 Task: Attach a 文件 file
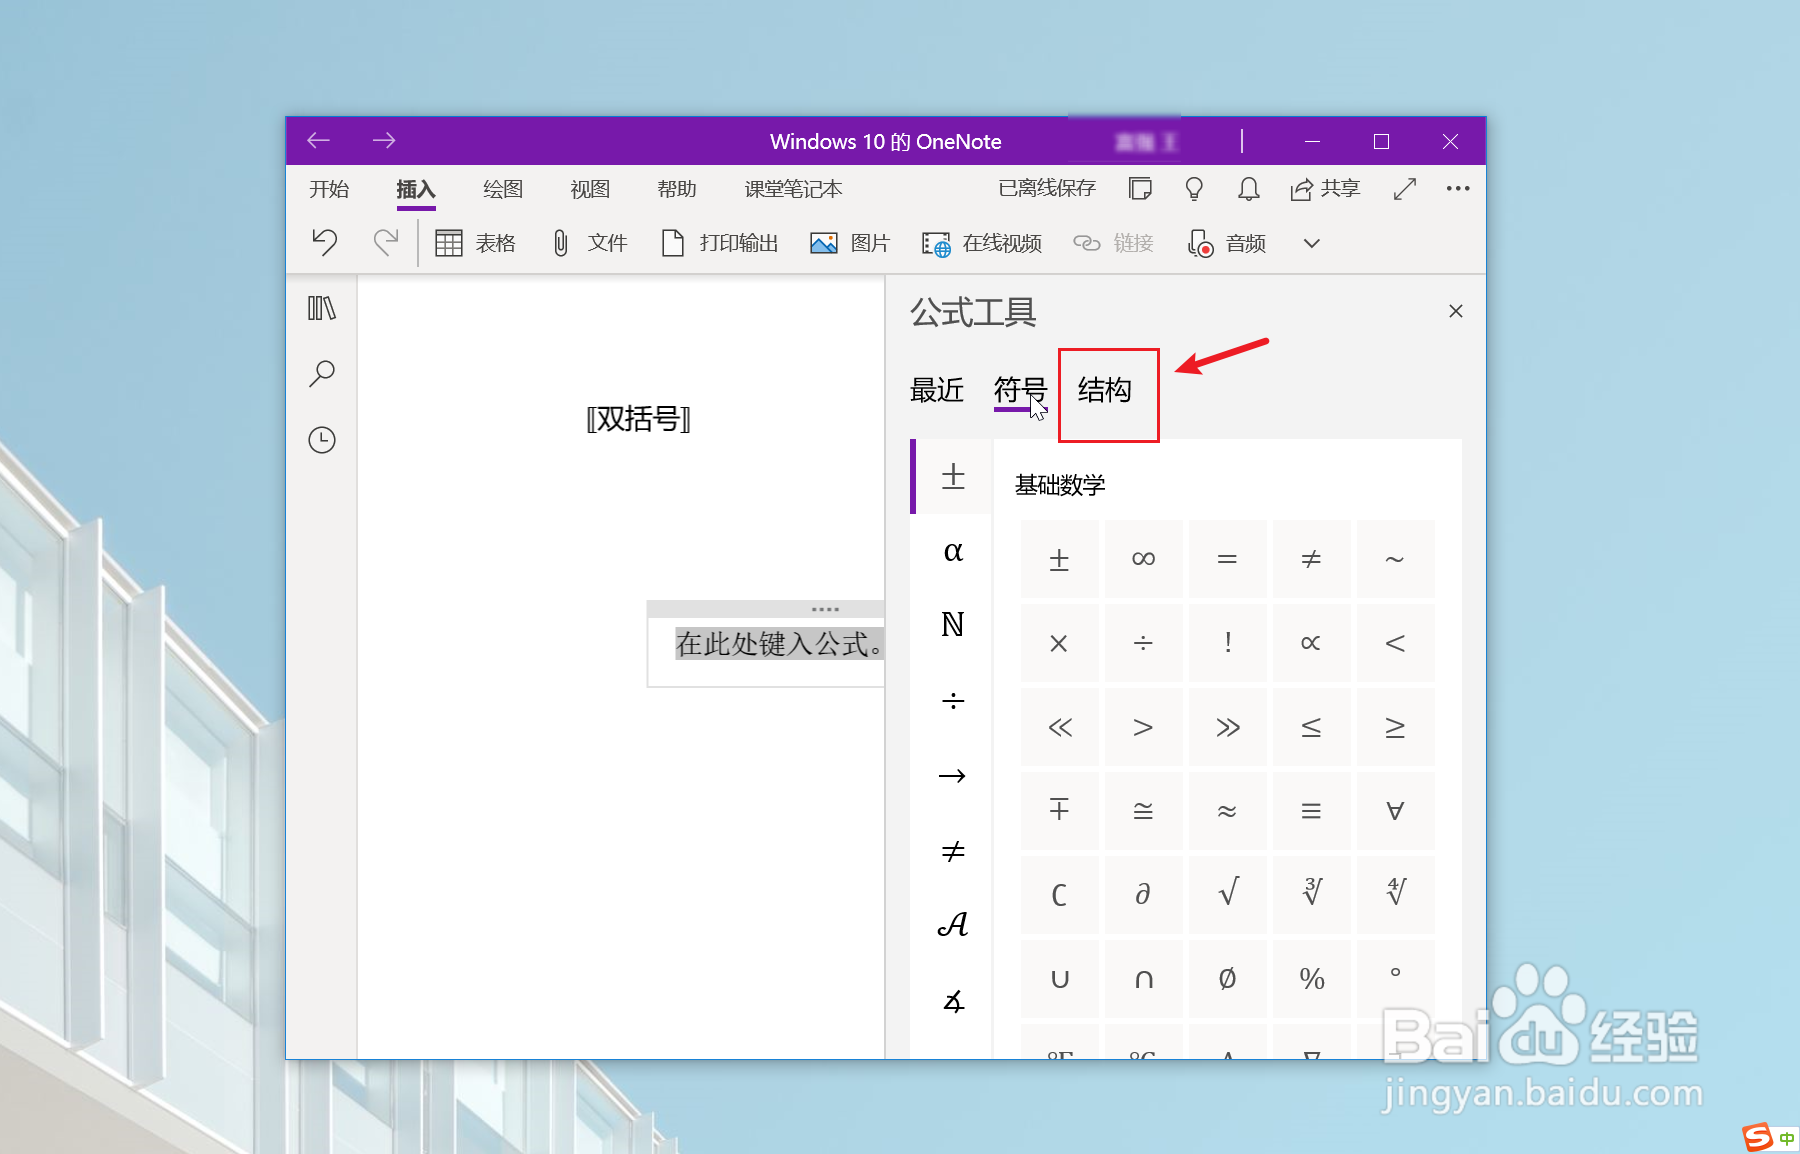coord(590,243)
